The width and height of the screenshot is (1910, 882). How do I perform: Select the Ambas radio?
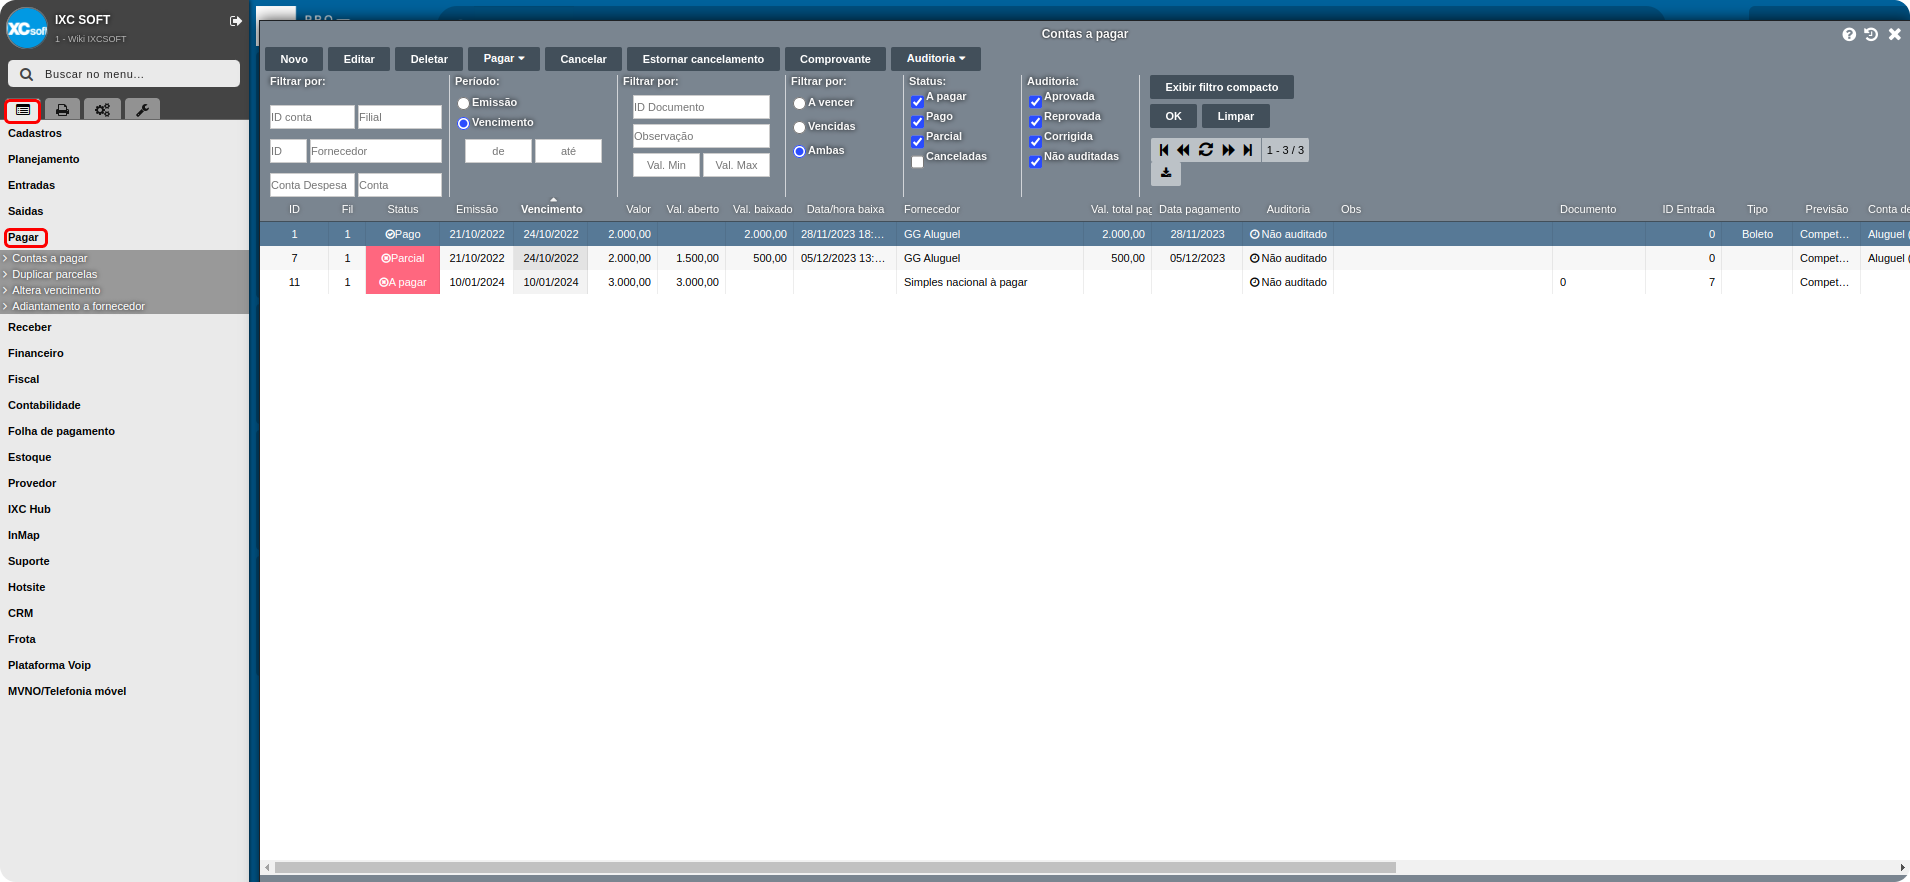[x=799, y=151]
